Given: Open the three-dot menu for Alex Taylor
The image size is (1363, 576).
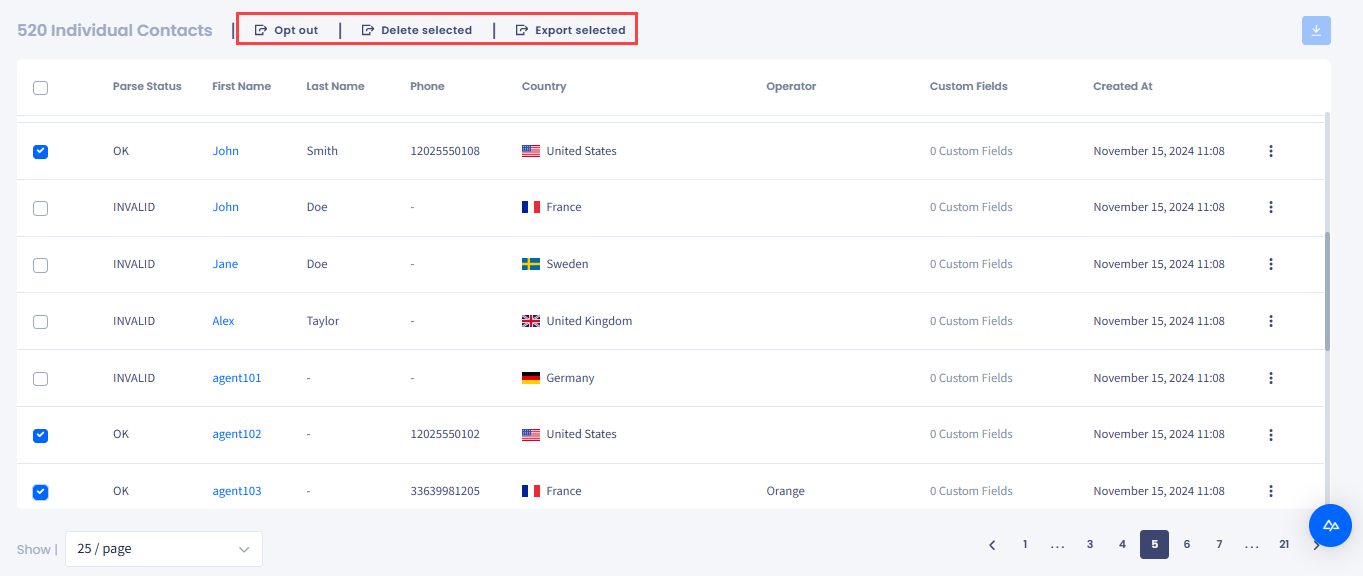Looking at the screenshot, I should 1271,321.
